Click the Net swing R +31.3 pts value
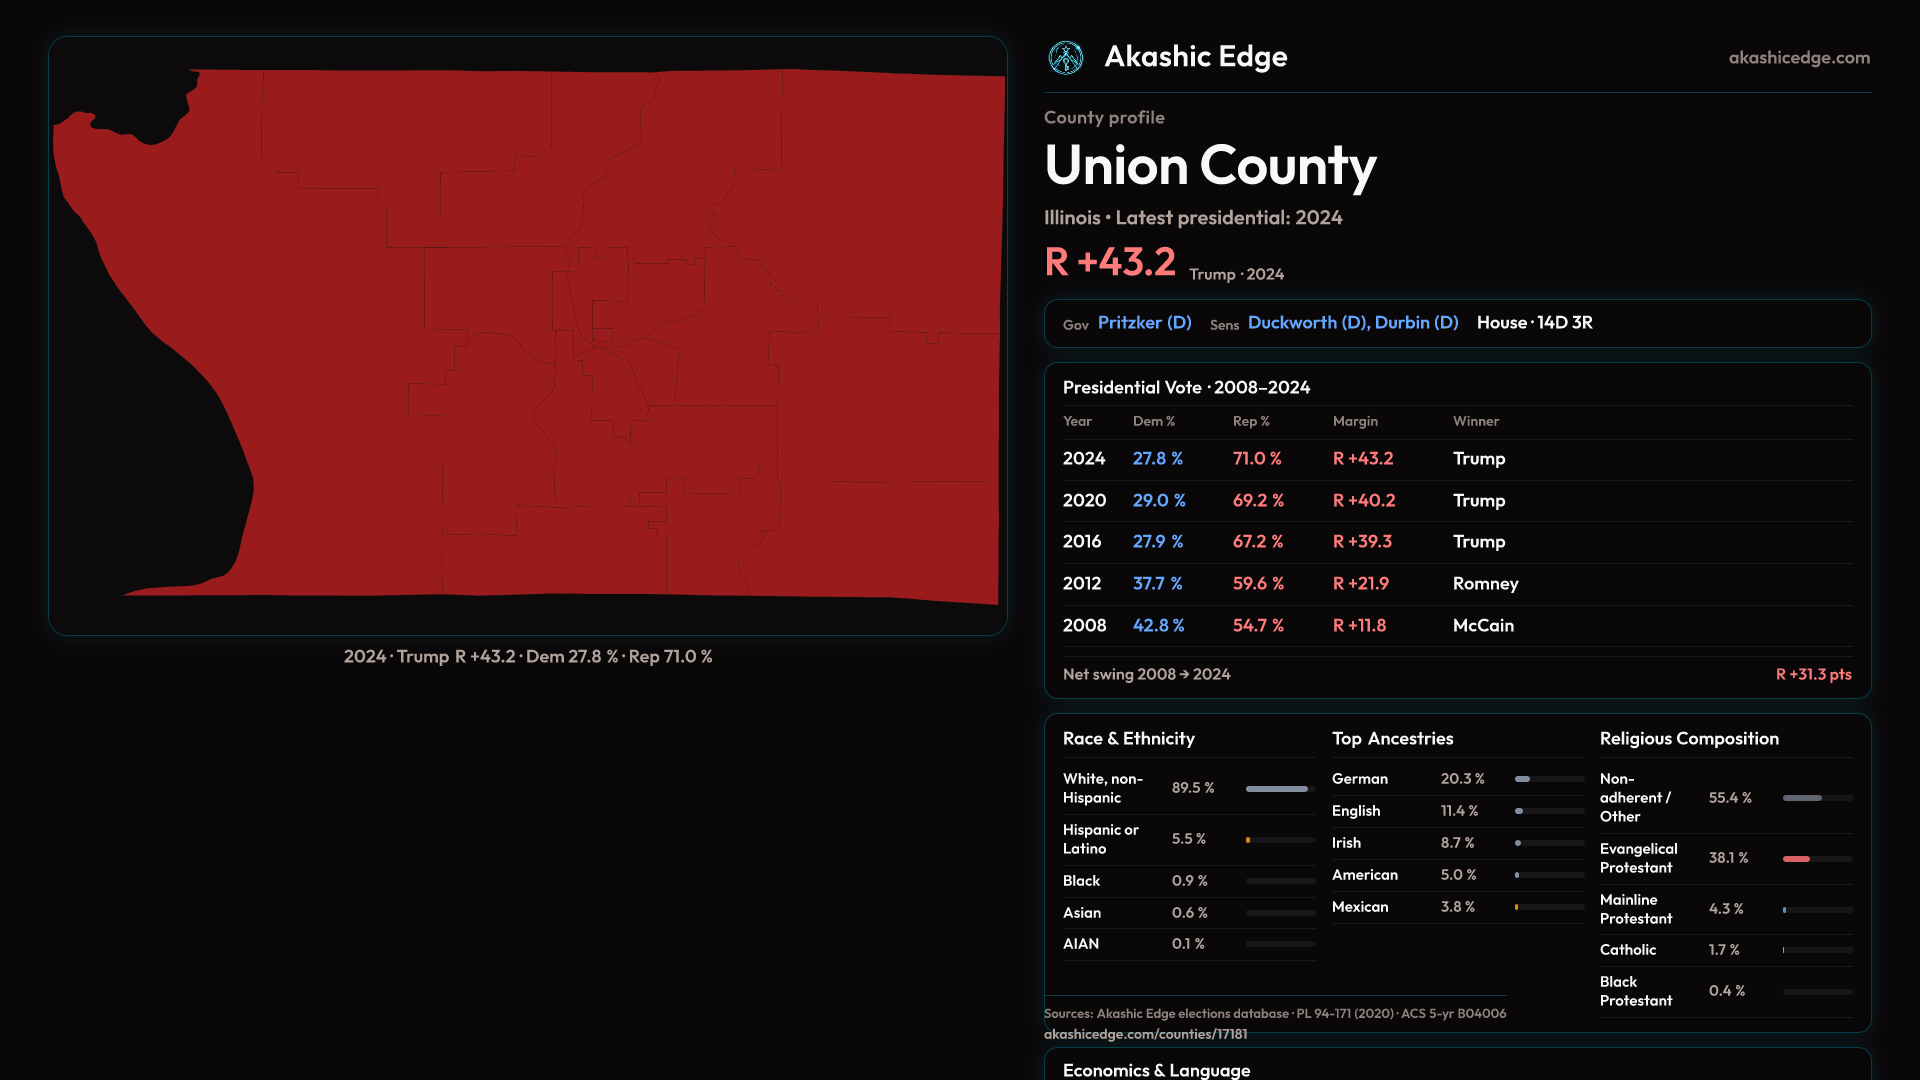 1812,675
